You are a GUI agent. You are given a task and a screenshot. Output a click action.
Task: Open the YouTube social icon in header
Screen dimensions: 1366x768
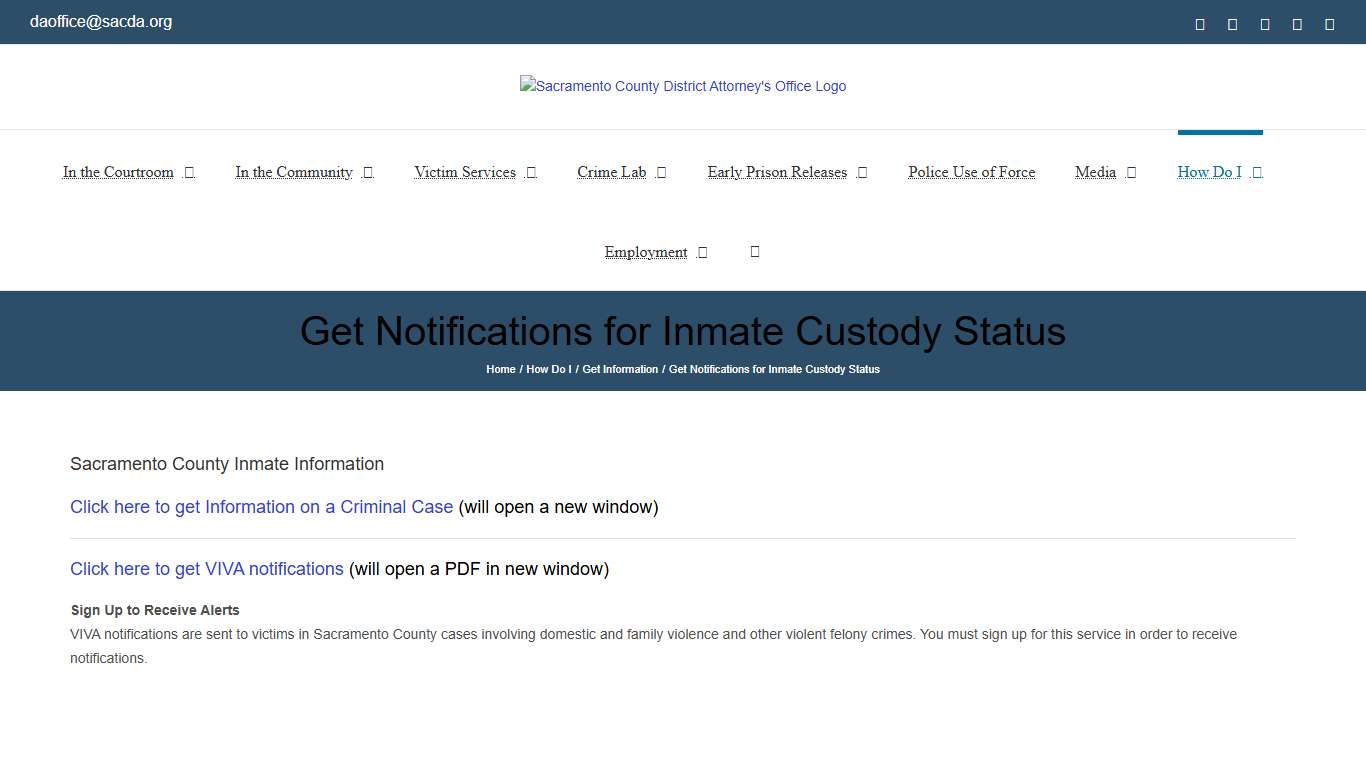pos(1297,23)
